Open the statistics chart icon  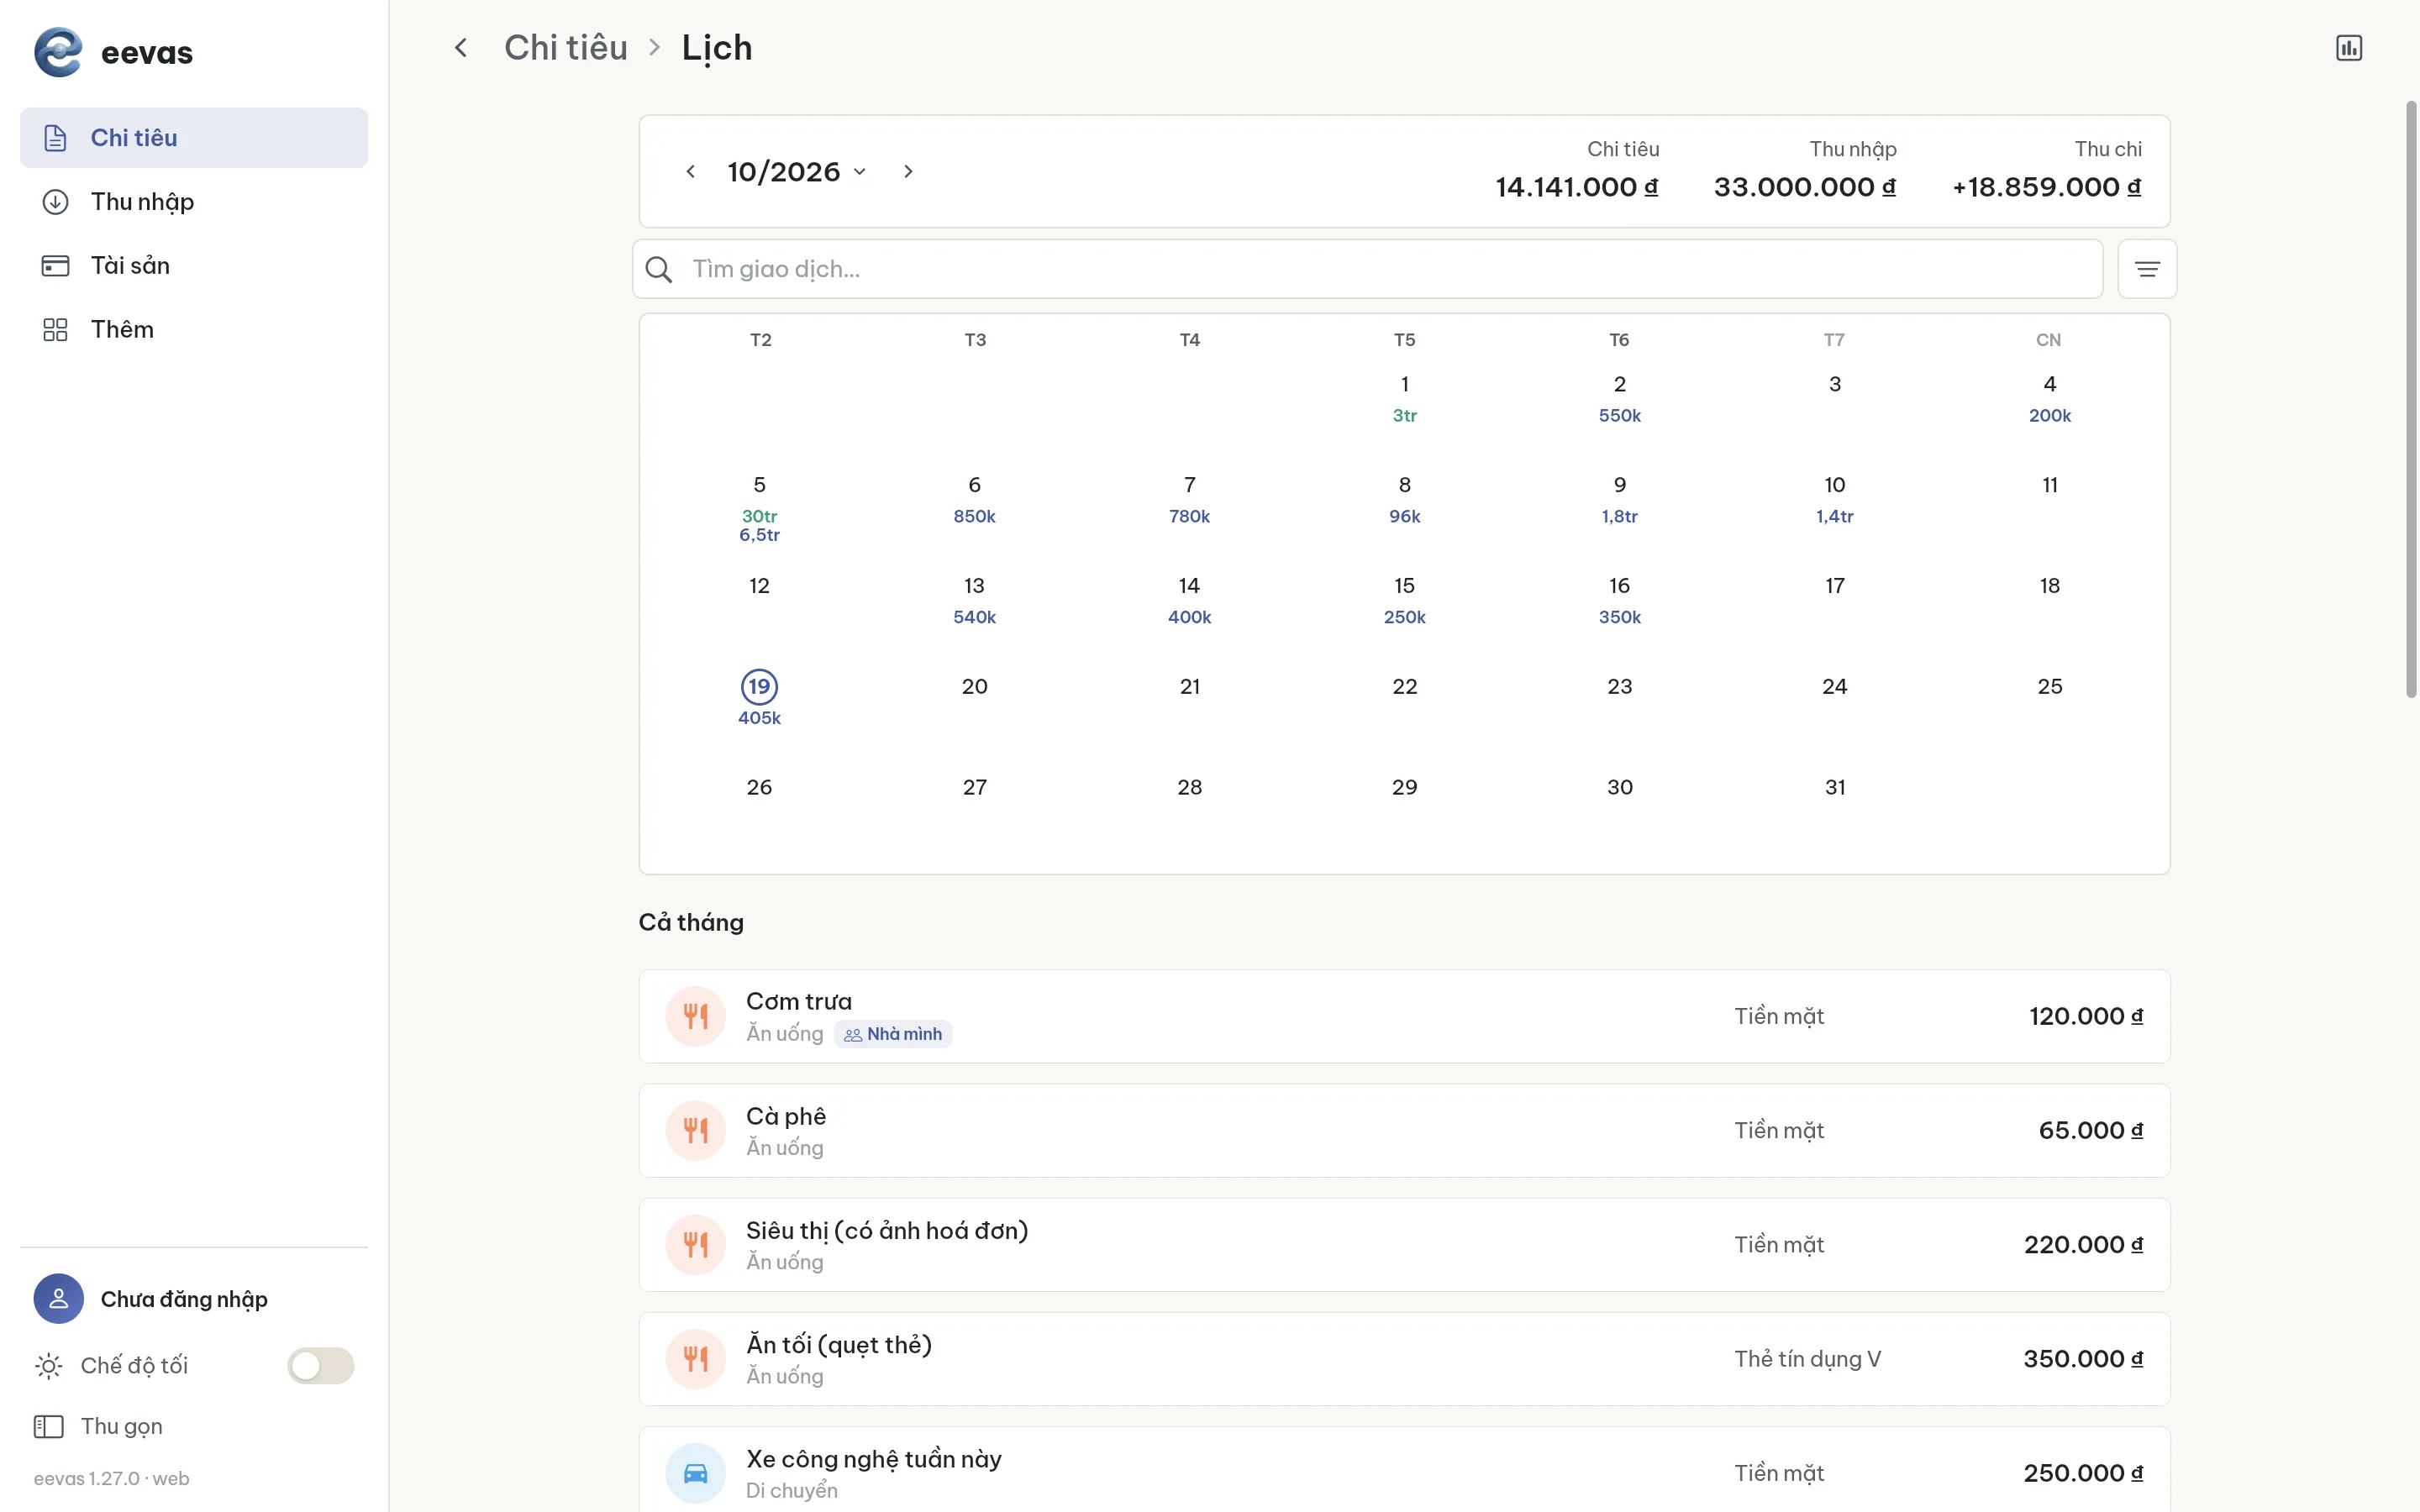tap(2348, 48)
